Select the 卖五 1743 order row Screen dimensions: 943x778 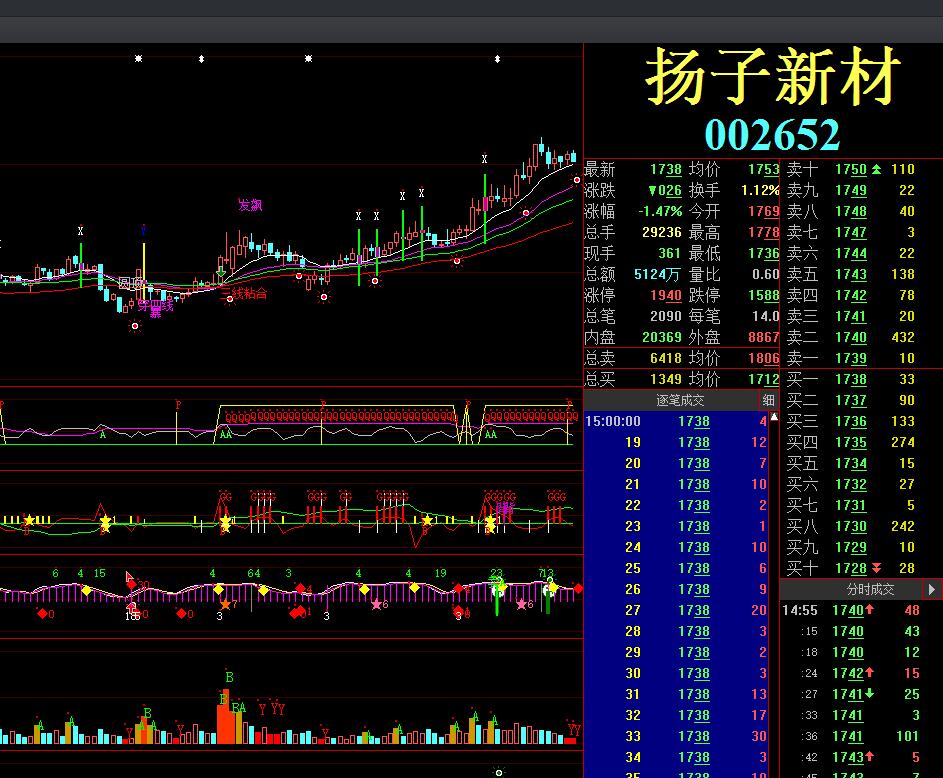[861, 274]
